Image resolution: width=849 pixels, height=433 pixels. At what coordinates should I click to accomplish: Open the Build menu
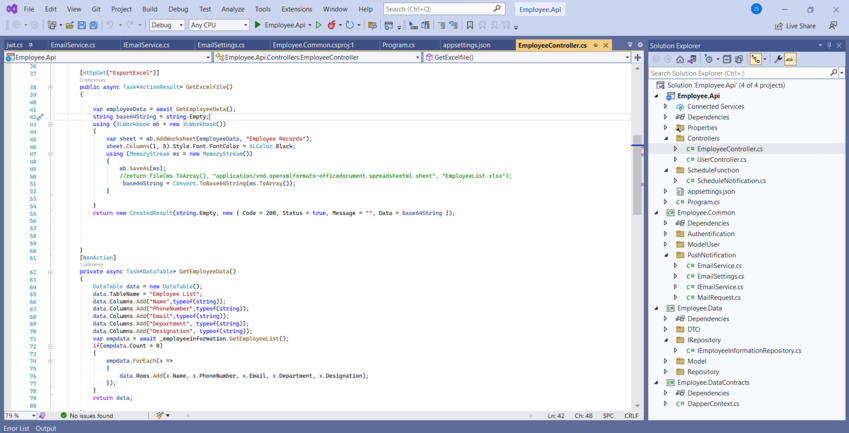[149, 9]
